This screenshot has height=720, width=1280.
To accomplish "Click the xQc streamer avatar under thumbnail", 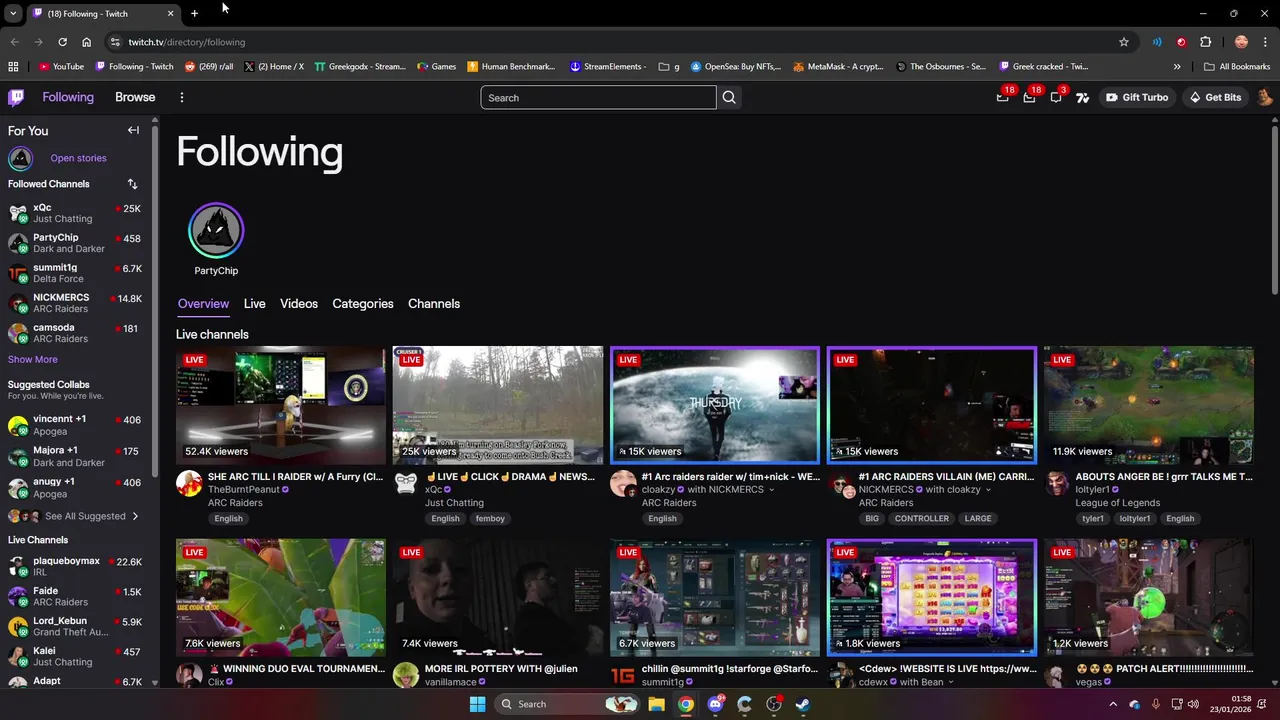I will point(406,484).
